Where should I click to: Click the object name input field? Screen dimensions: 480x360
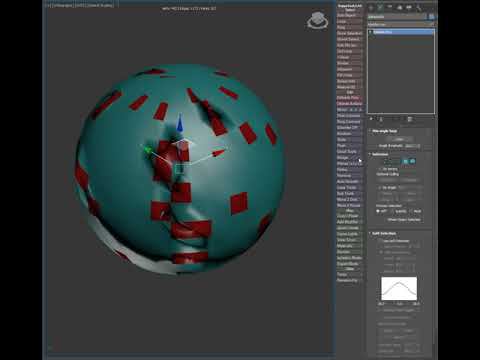(397, 17)
